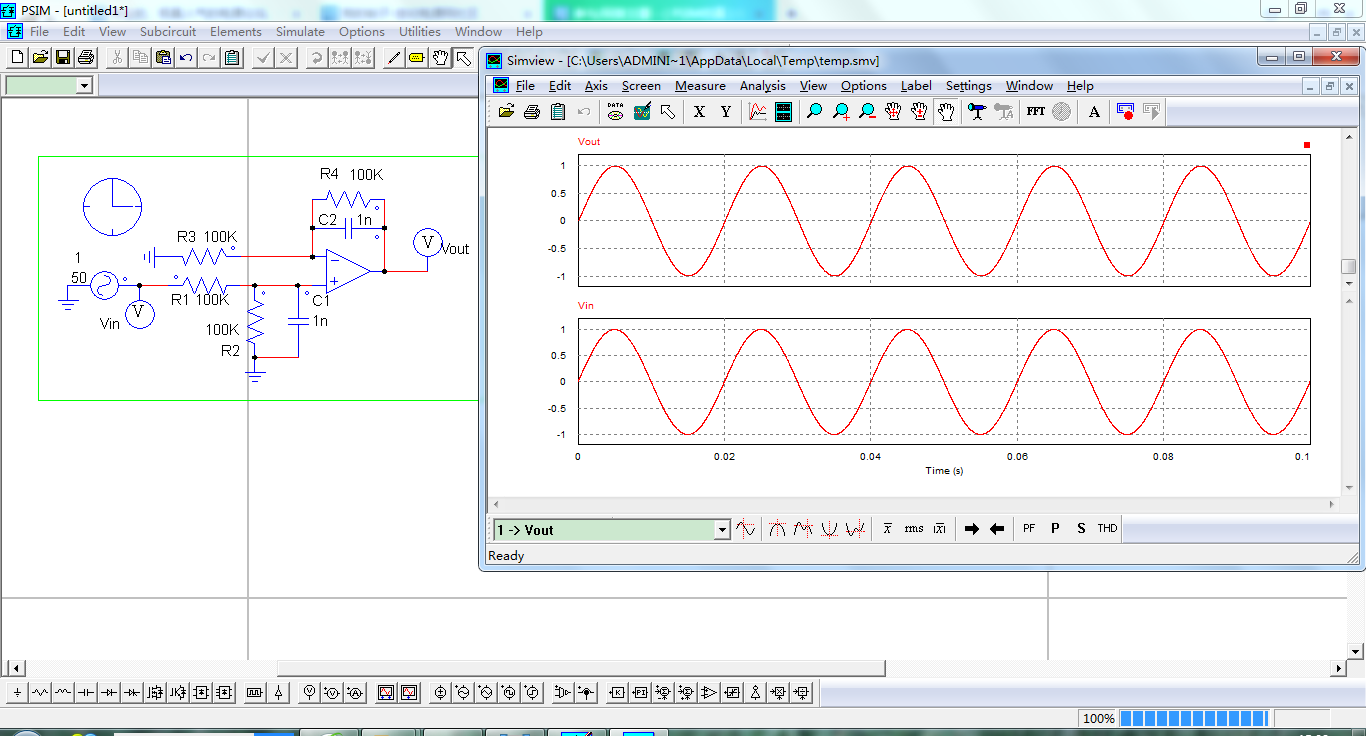This screenshot has width=1366, height=736.
Task: Click the THD measurement button
Action: (1107, 529)
